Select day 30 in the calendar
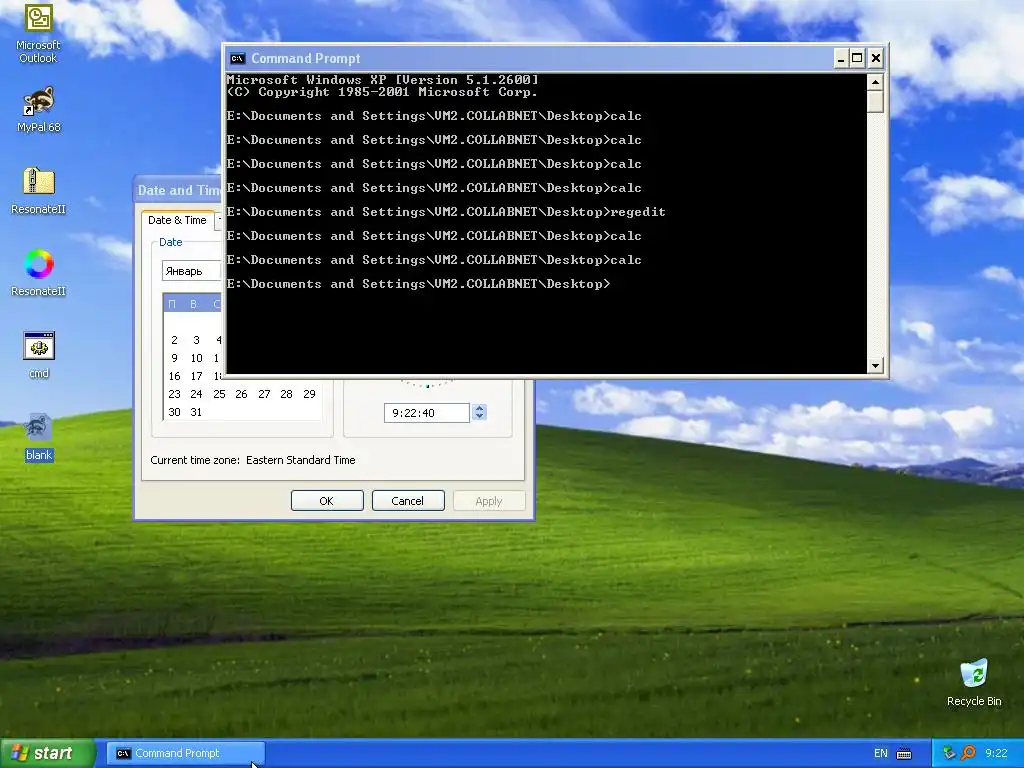Screen dimensions: 1024x768 tap(174, 412)
